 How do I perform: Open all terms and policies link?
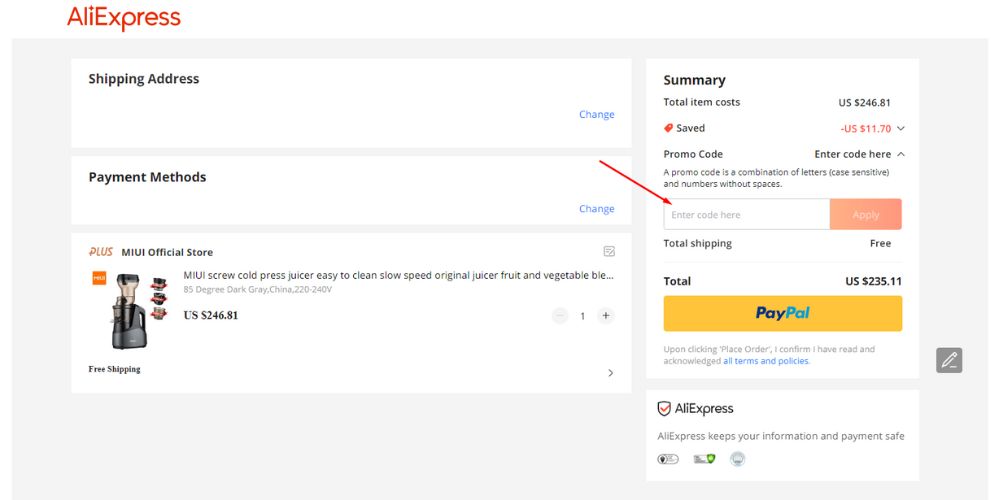point(765,361)
